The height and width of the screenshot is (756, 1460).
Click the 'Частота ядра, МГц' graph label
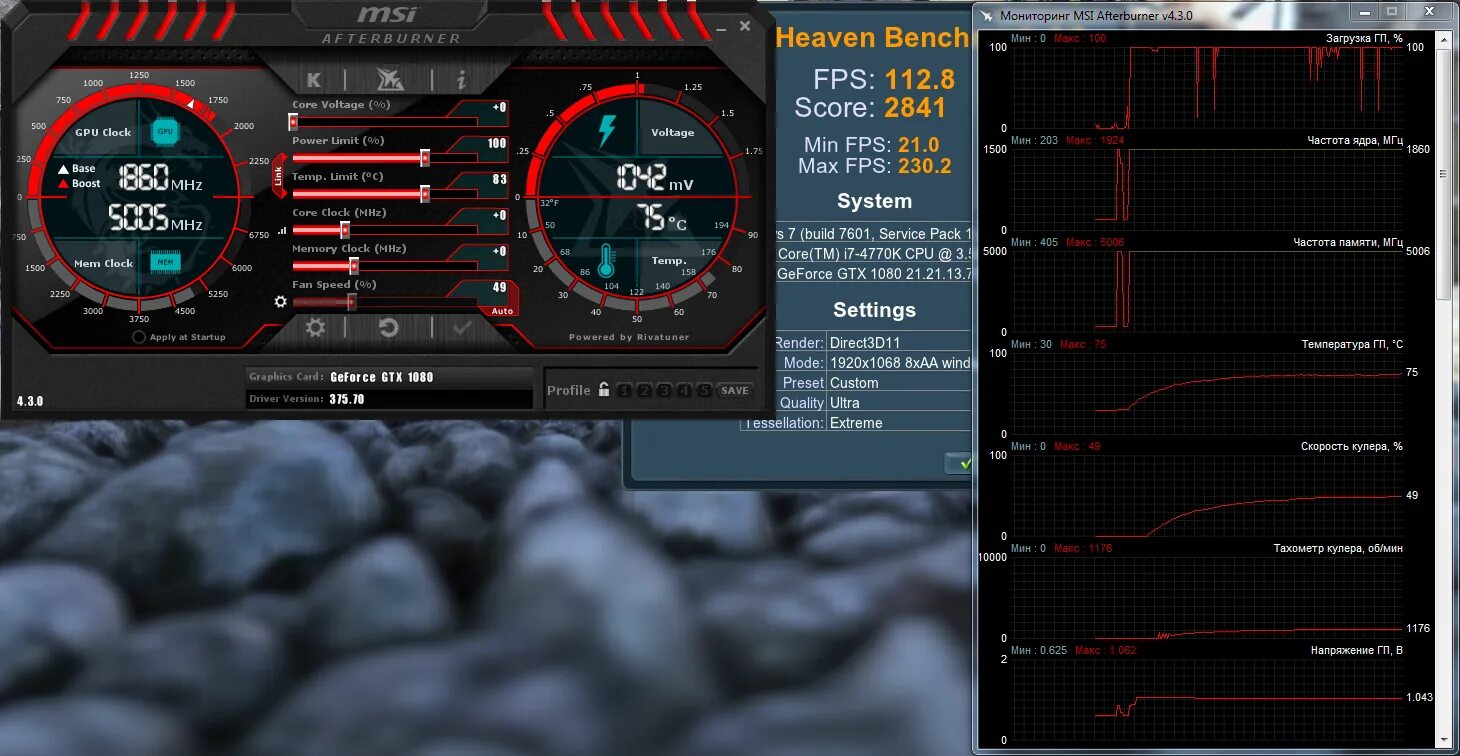(x=1355, y=140)
